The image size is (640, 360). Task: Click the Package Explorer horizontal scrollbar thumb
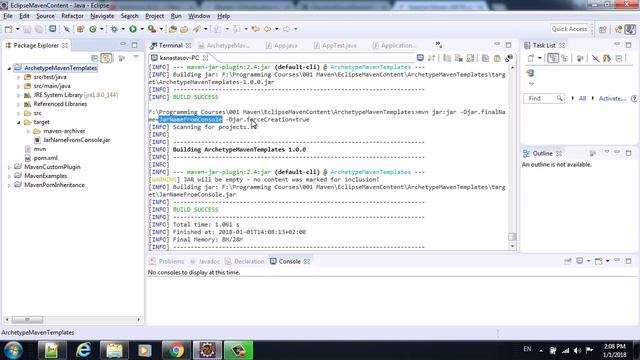(27, 319)
